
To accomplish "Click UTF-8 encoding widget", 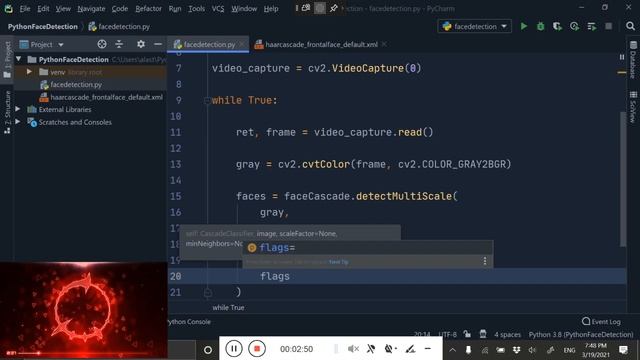I will click(447, 334).
